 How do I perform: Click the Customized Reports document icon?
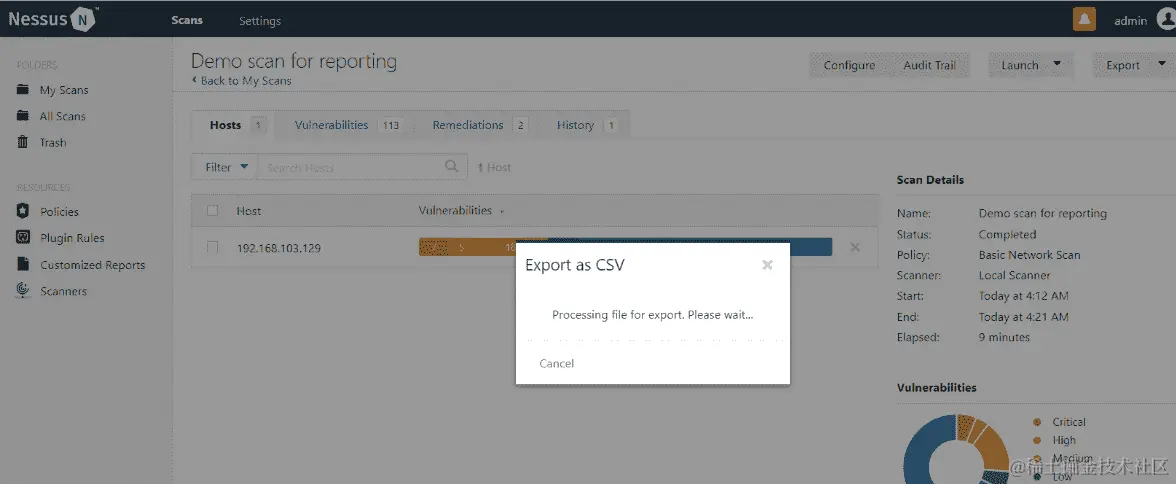coord(23,264)
